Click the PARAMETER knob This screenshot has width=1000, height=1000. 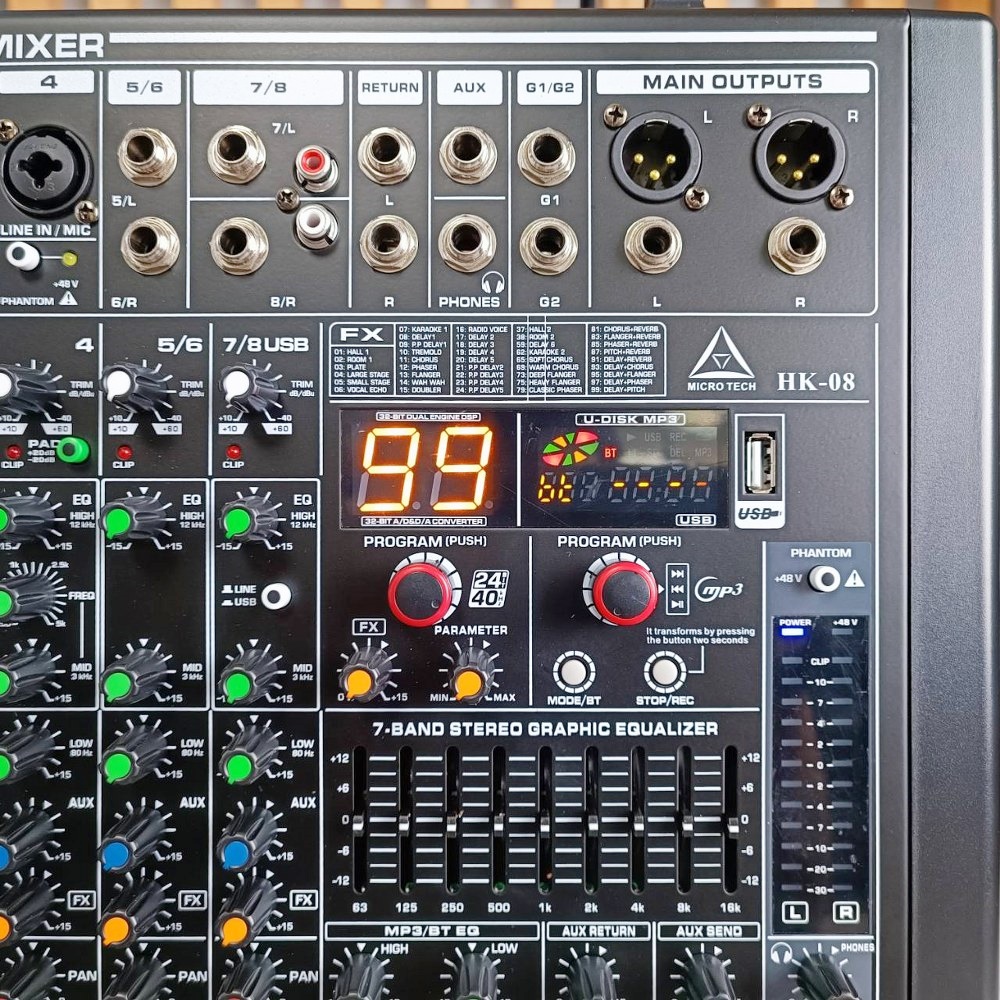[471, 675]
